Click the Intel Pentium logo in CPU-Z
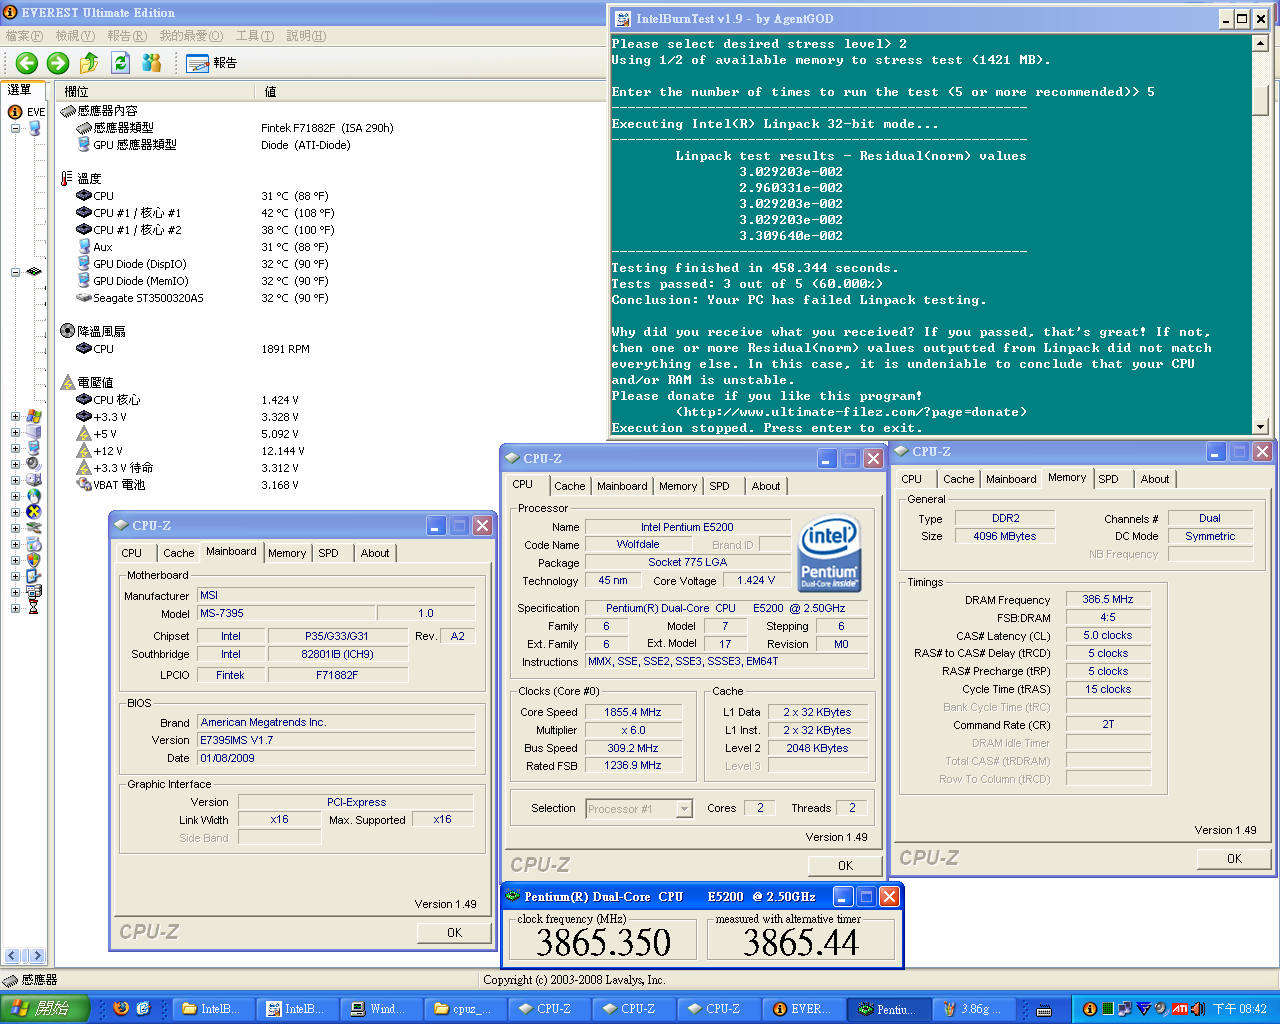 [x=830, y=553]
